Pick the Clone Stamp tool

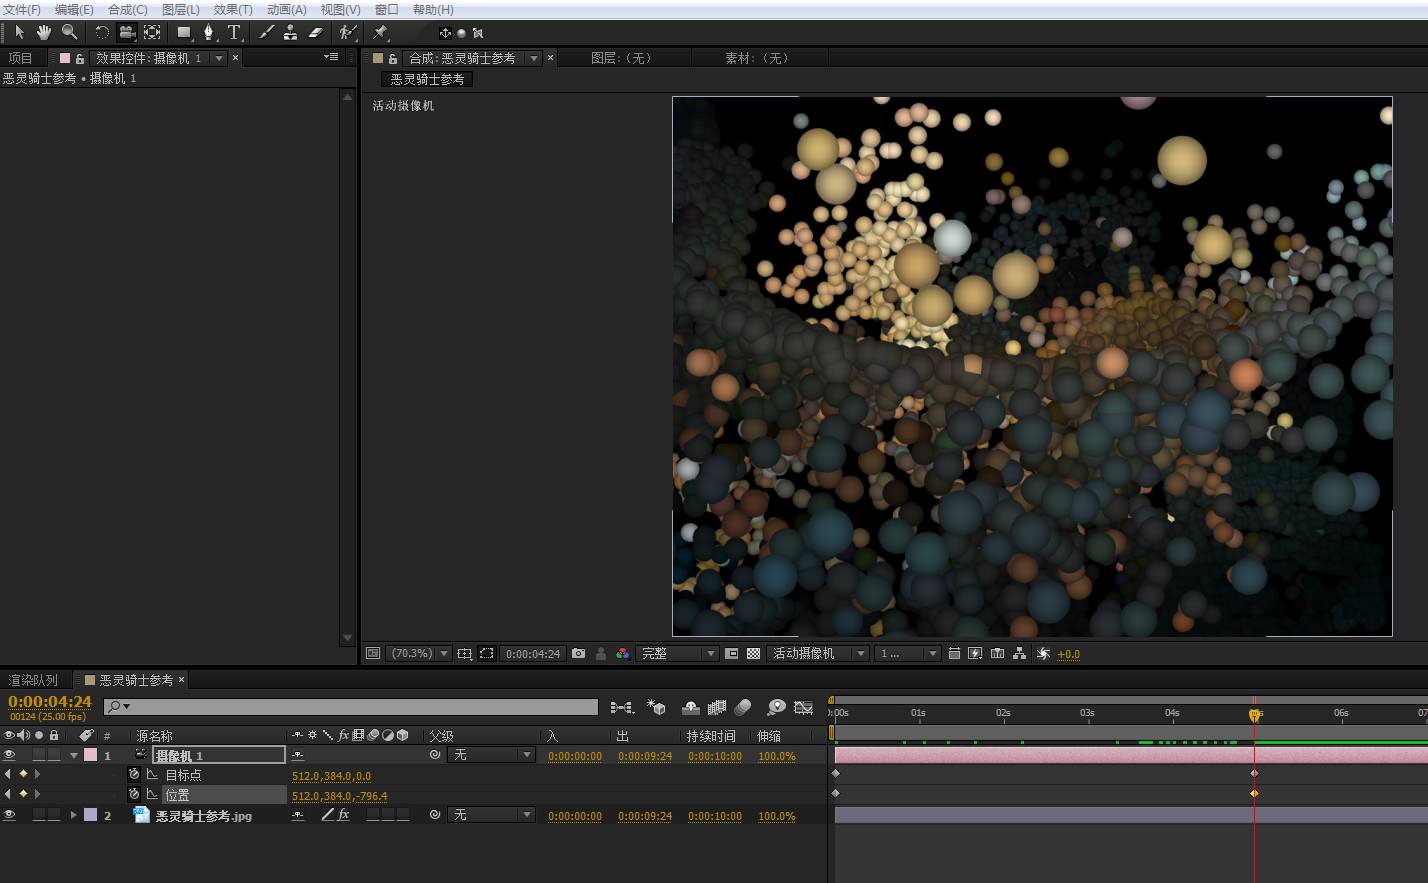290,32
